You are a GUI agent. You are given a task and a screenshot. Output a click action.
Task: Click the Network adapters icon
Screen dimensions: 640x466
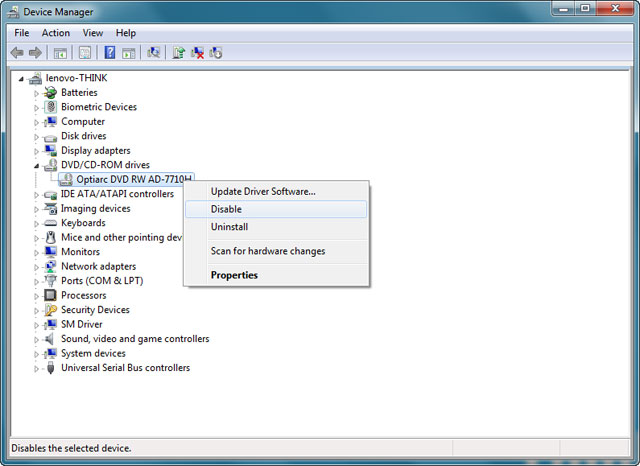coord(51,266)
